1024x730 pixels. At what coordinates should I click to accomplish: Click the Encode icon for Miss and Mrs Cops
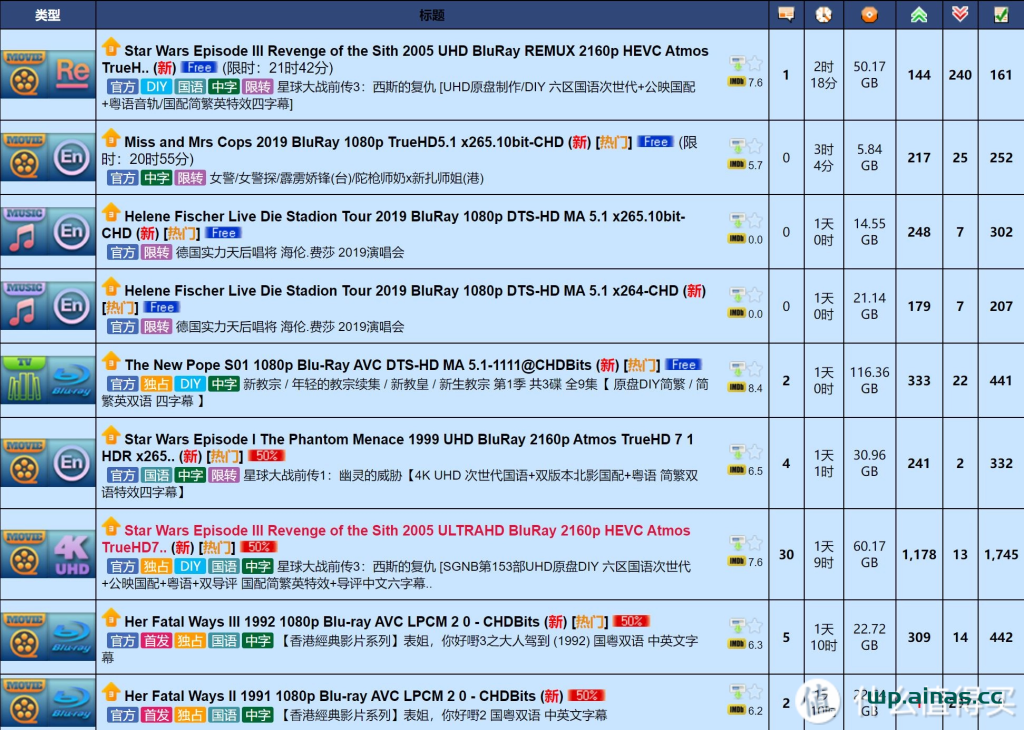72,157
